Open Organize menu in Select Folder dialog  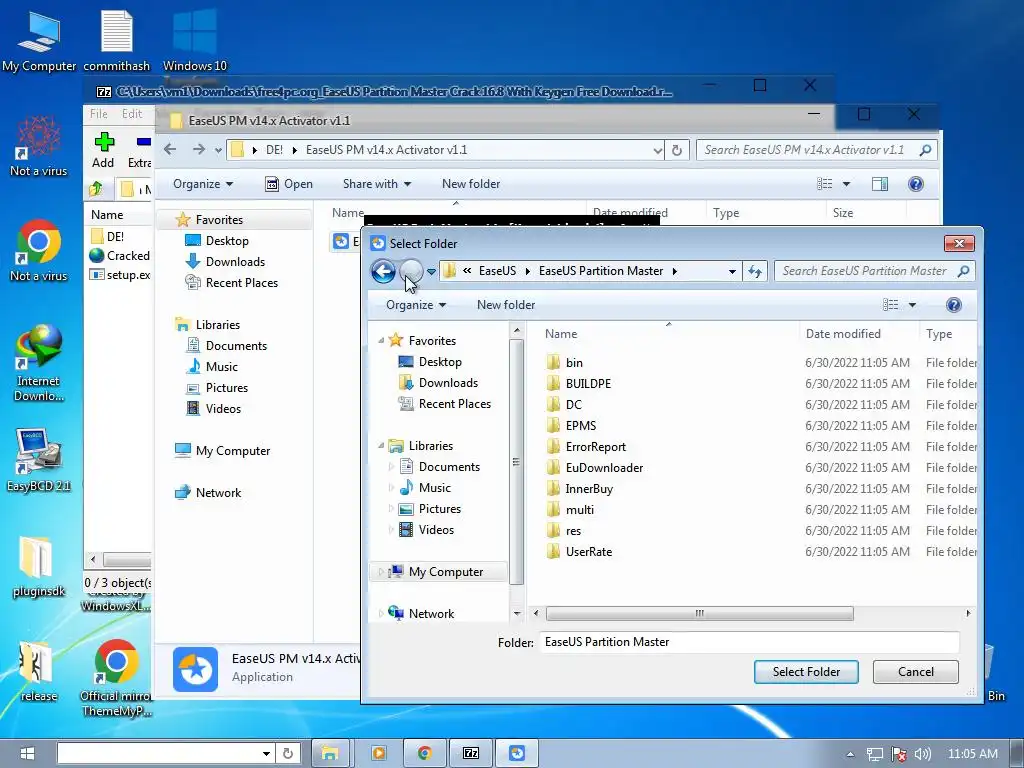[x=416, y=305]
